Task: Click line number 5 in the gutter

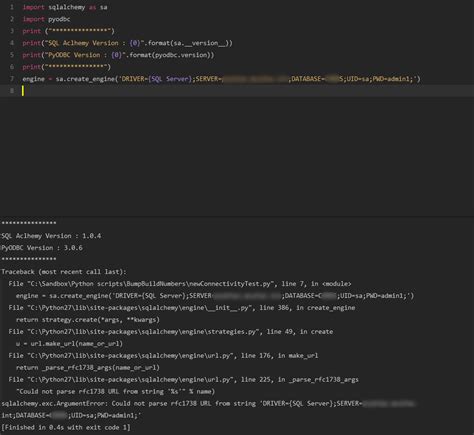Action: click(x=12, y=55)
